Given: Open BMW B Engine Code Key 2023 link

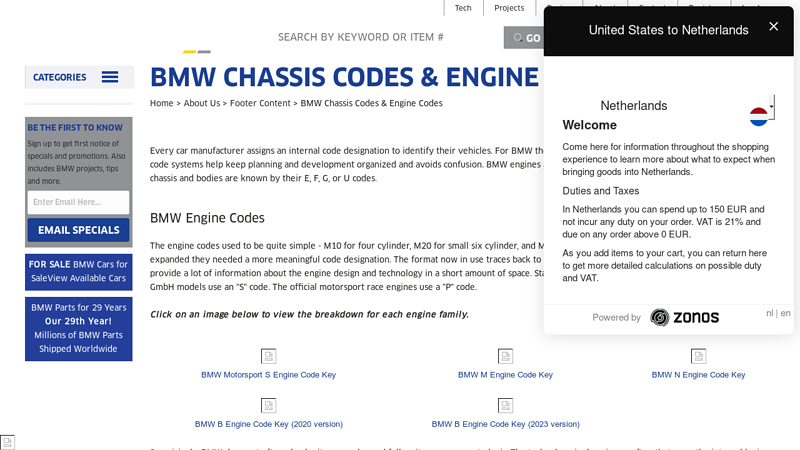Looking at the screenshot, I should [506, 424].
